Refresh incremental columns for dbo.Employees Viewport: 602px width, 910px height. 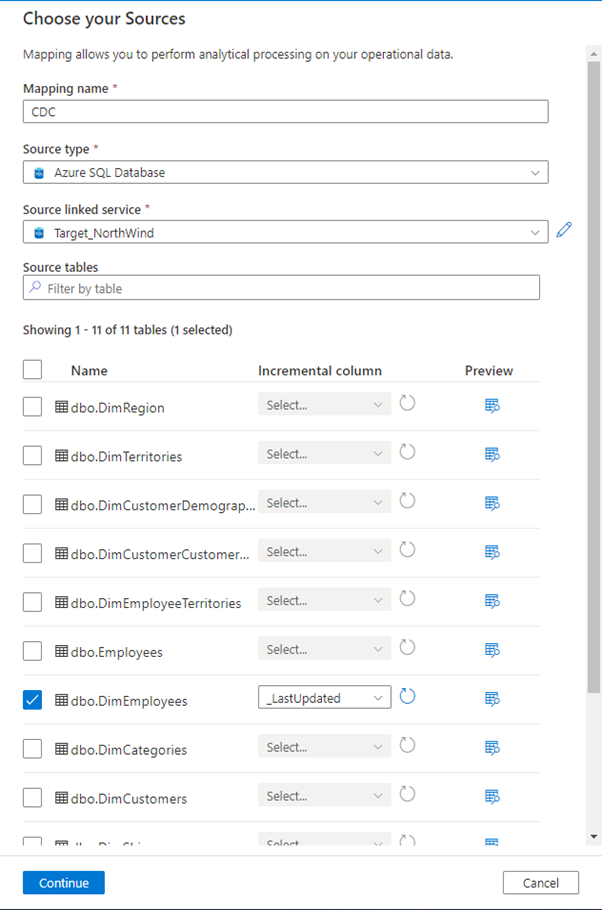408,647
